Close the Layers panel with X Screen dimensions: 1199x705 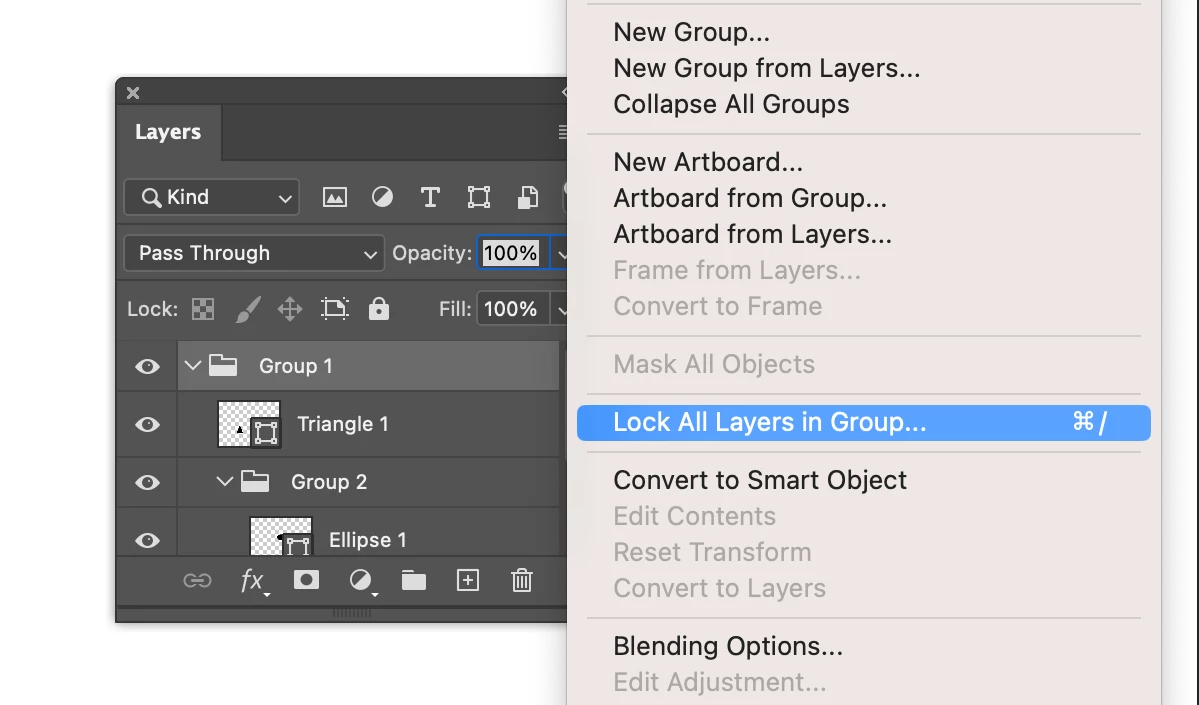tap(133, 93)
